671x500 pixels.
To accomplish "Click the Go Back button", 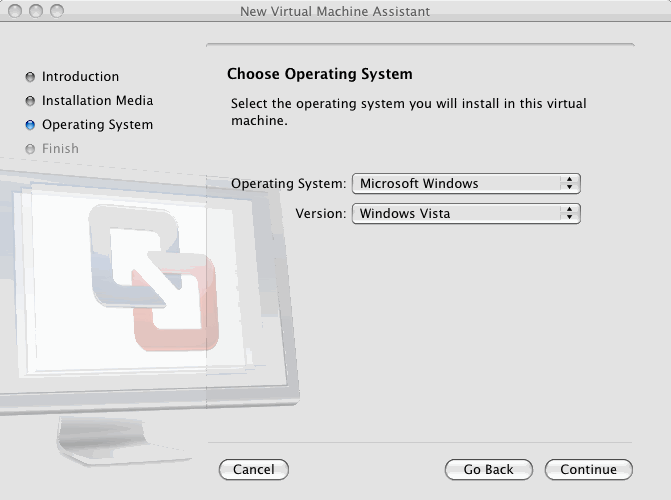I will pyautogui.click(x=489, y=470).
